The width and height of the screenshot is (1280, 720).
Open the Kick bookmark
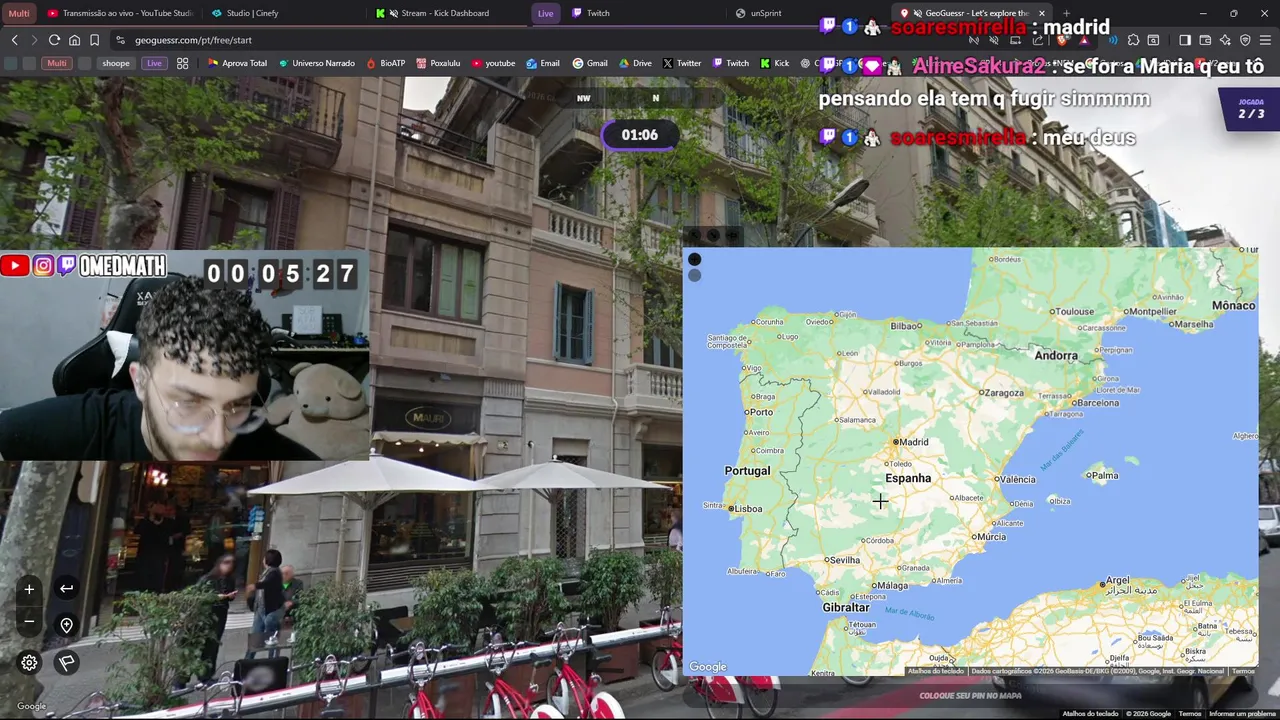coord(775,63)
